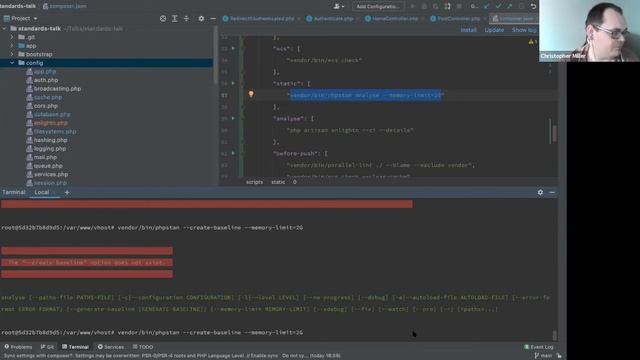
Task: Minimize the Terminal panel
Action: point(552,192)
